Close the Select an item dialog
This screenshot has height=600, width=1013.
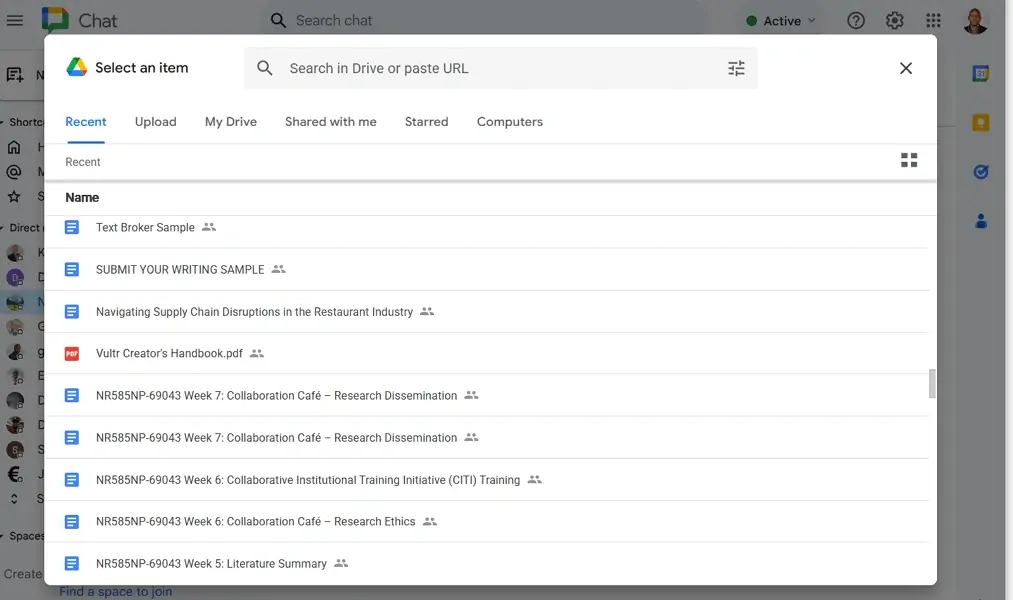tap(905, 68)
